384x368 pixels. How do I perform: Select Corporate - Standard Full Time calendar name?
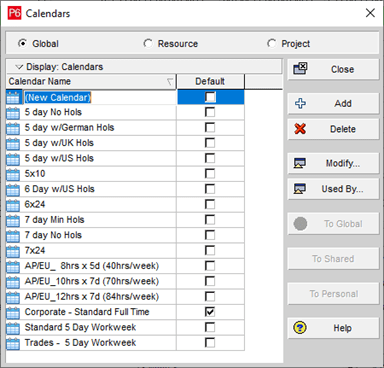(x=87, y=312)
